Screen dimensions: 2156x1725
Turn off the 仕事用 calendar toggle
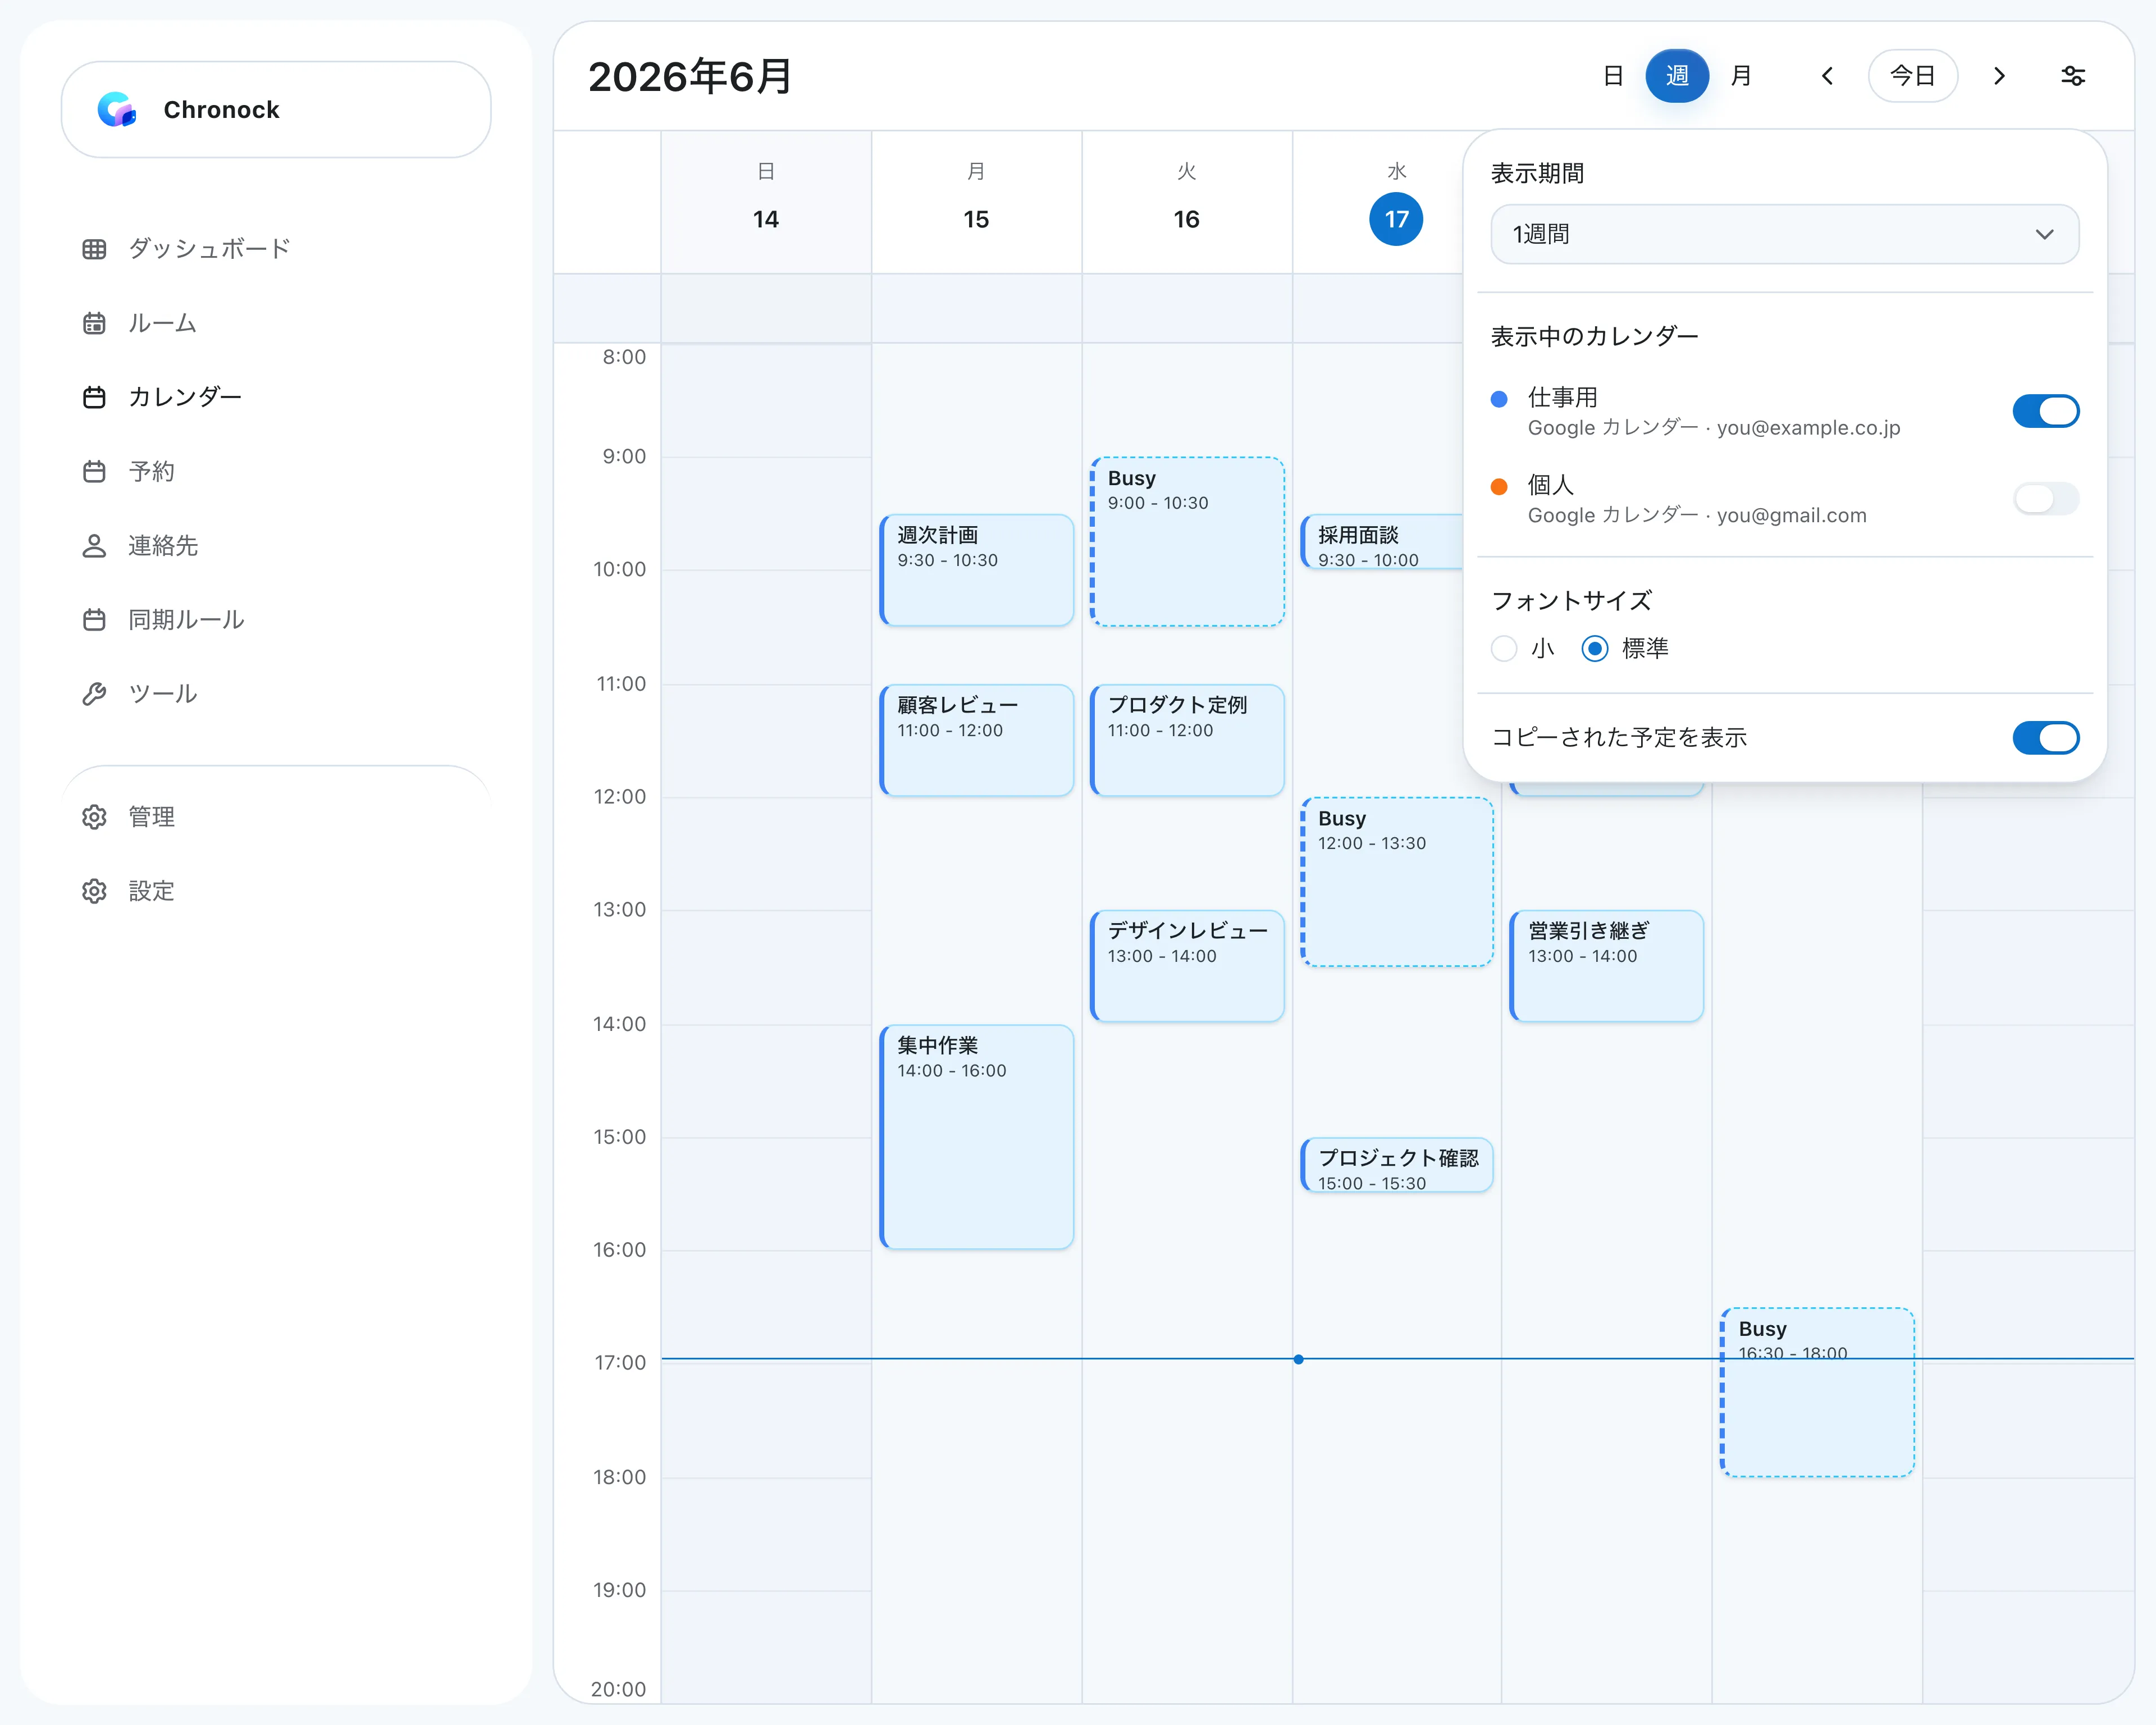pos(2046,411)
